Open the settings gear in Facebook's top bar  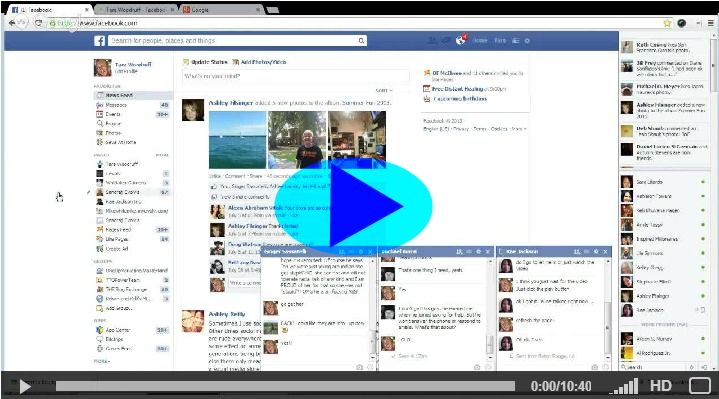[527, 41]
